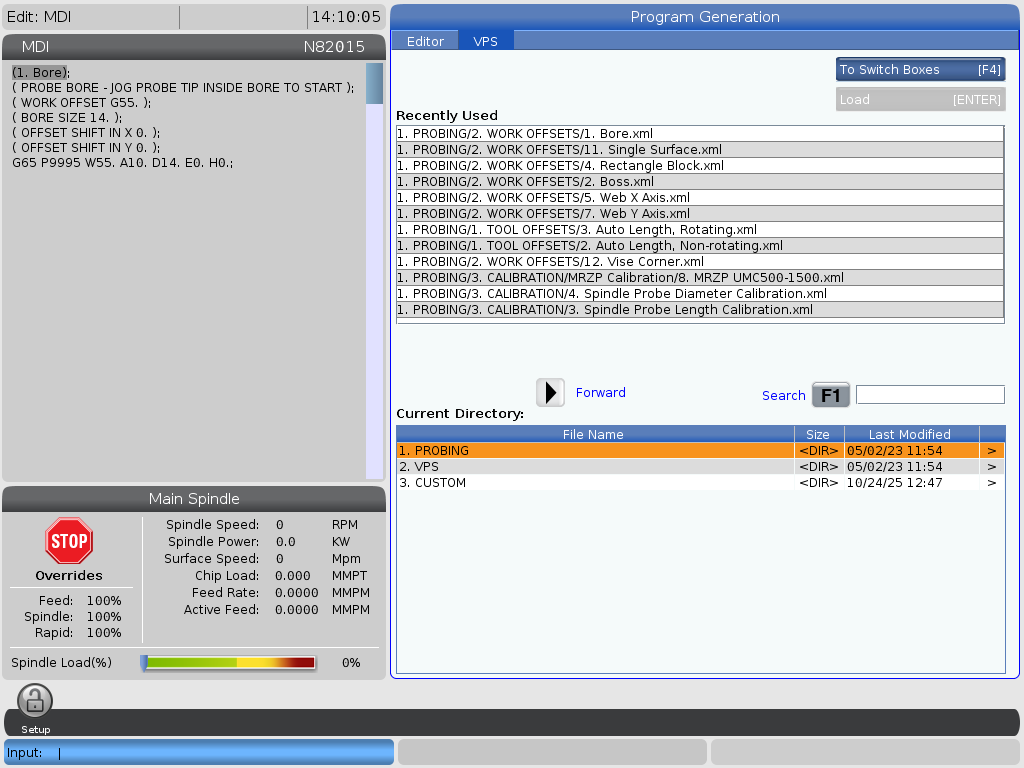Select recent item 5. Web X Axis.xml
This screenshot has width=1024, height=768.
[700, 197]
